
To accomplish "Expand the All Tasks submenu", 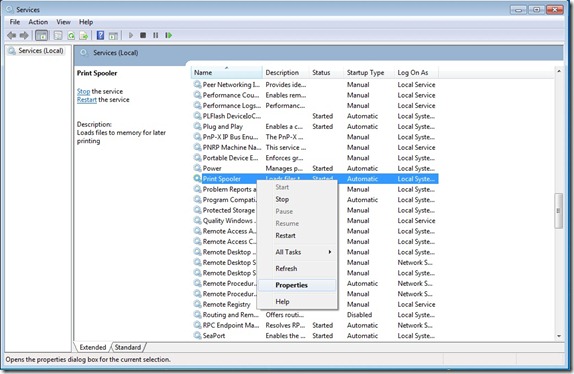I will click(x=297, y=252).
